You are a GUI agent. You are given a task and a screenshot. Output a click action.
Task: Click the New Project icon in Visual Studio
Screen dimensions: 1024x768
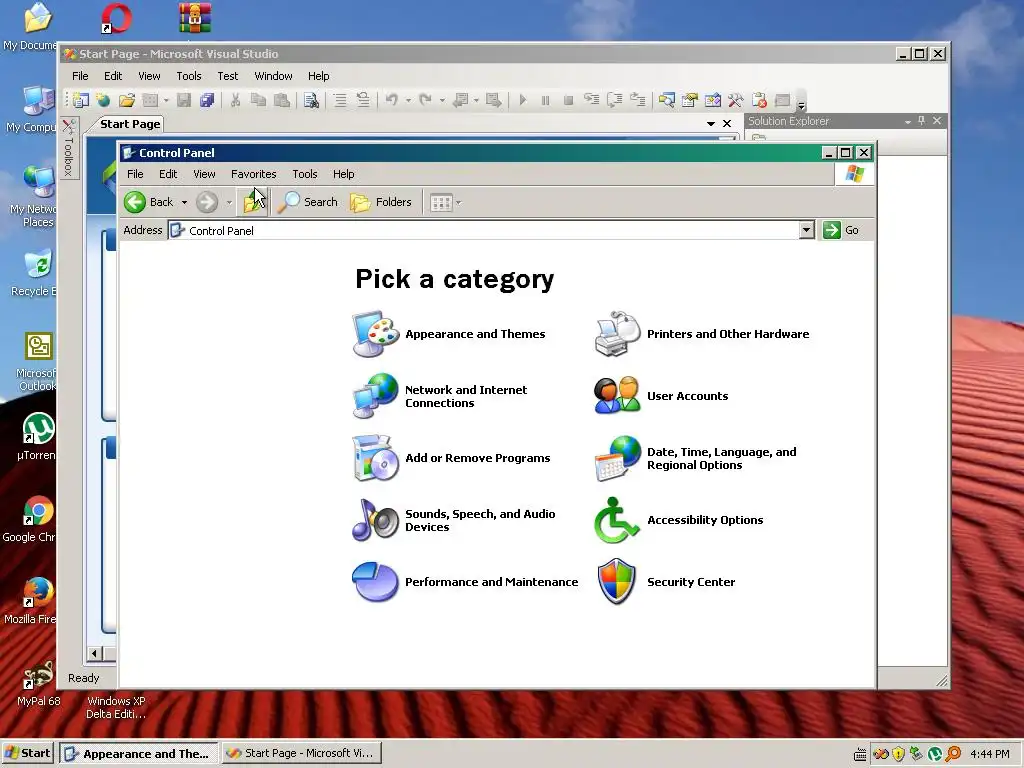click(x=81, y=100)
